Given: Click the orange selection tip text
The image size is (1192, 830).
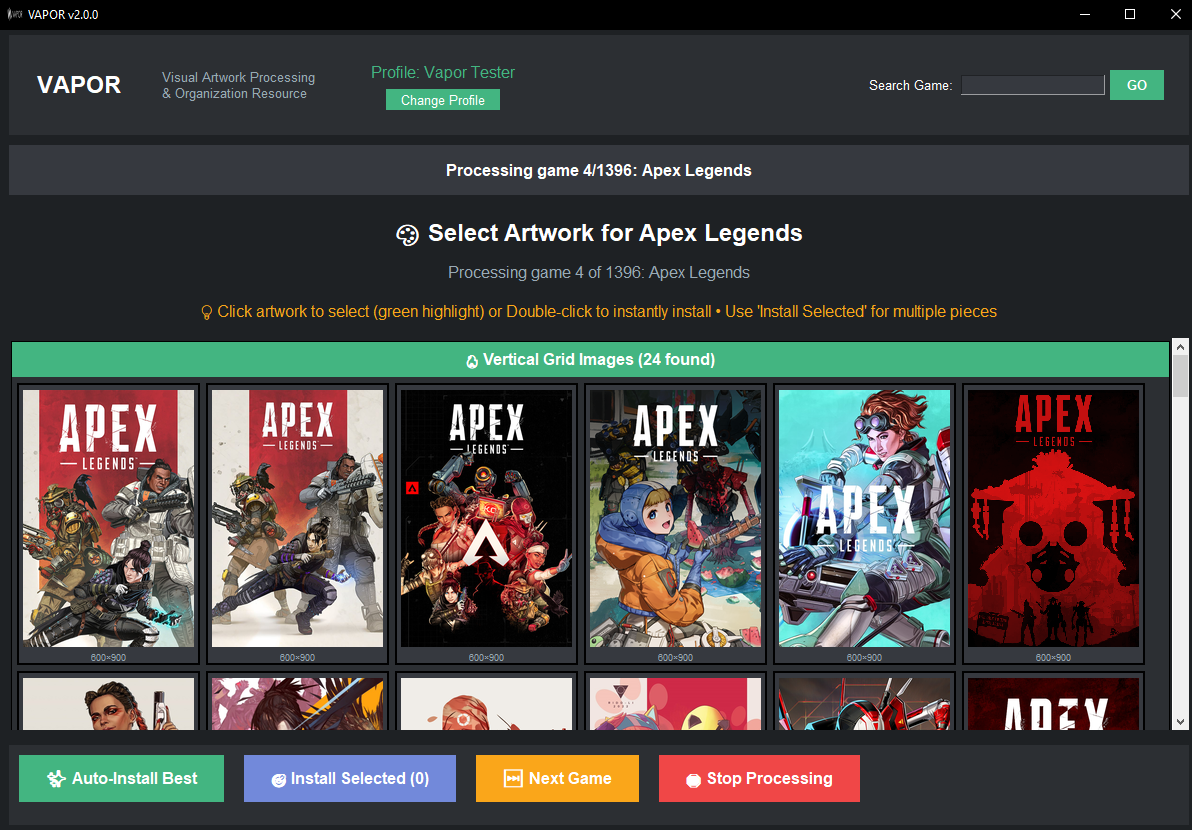Looking at the screenshot, I should (607, 312).
